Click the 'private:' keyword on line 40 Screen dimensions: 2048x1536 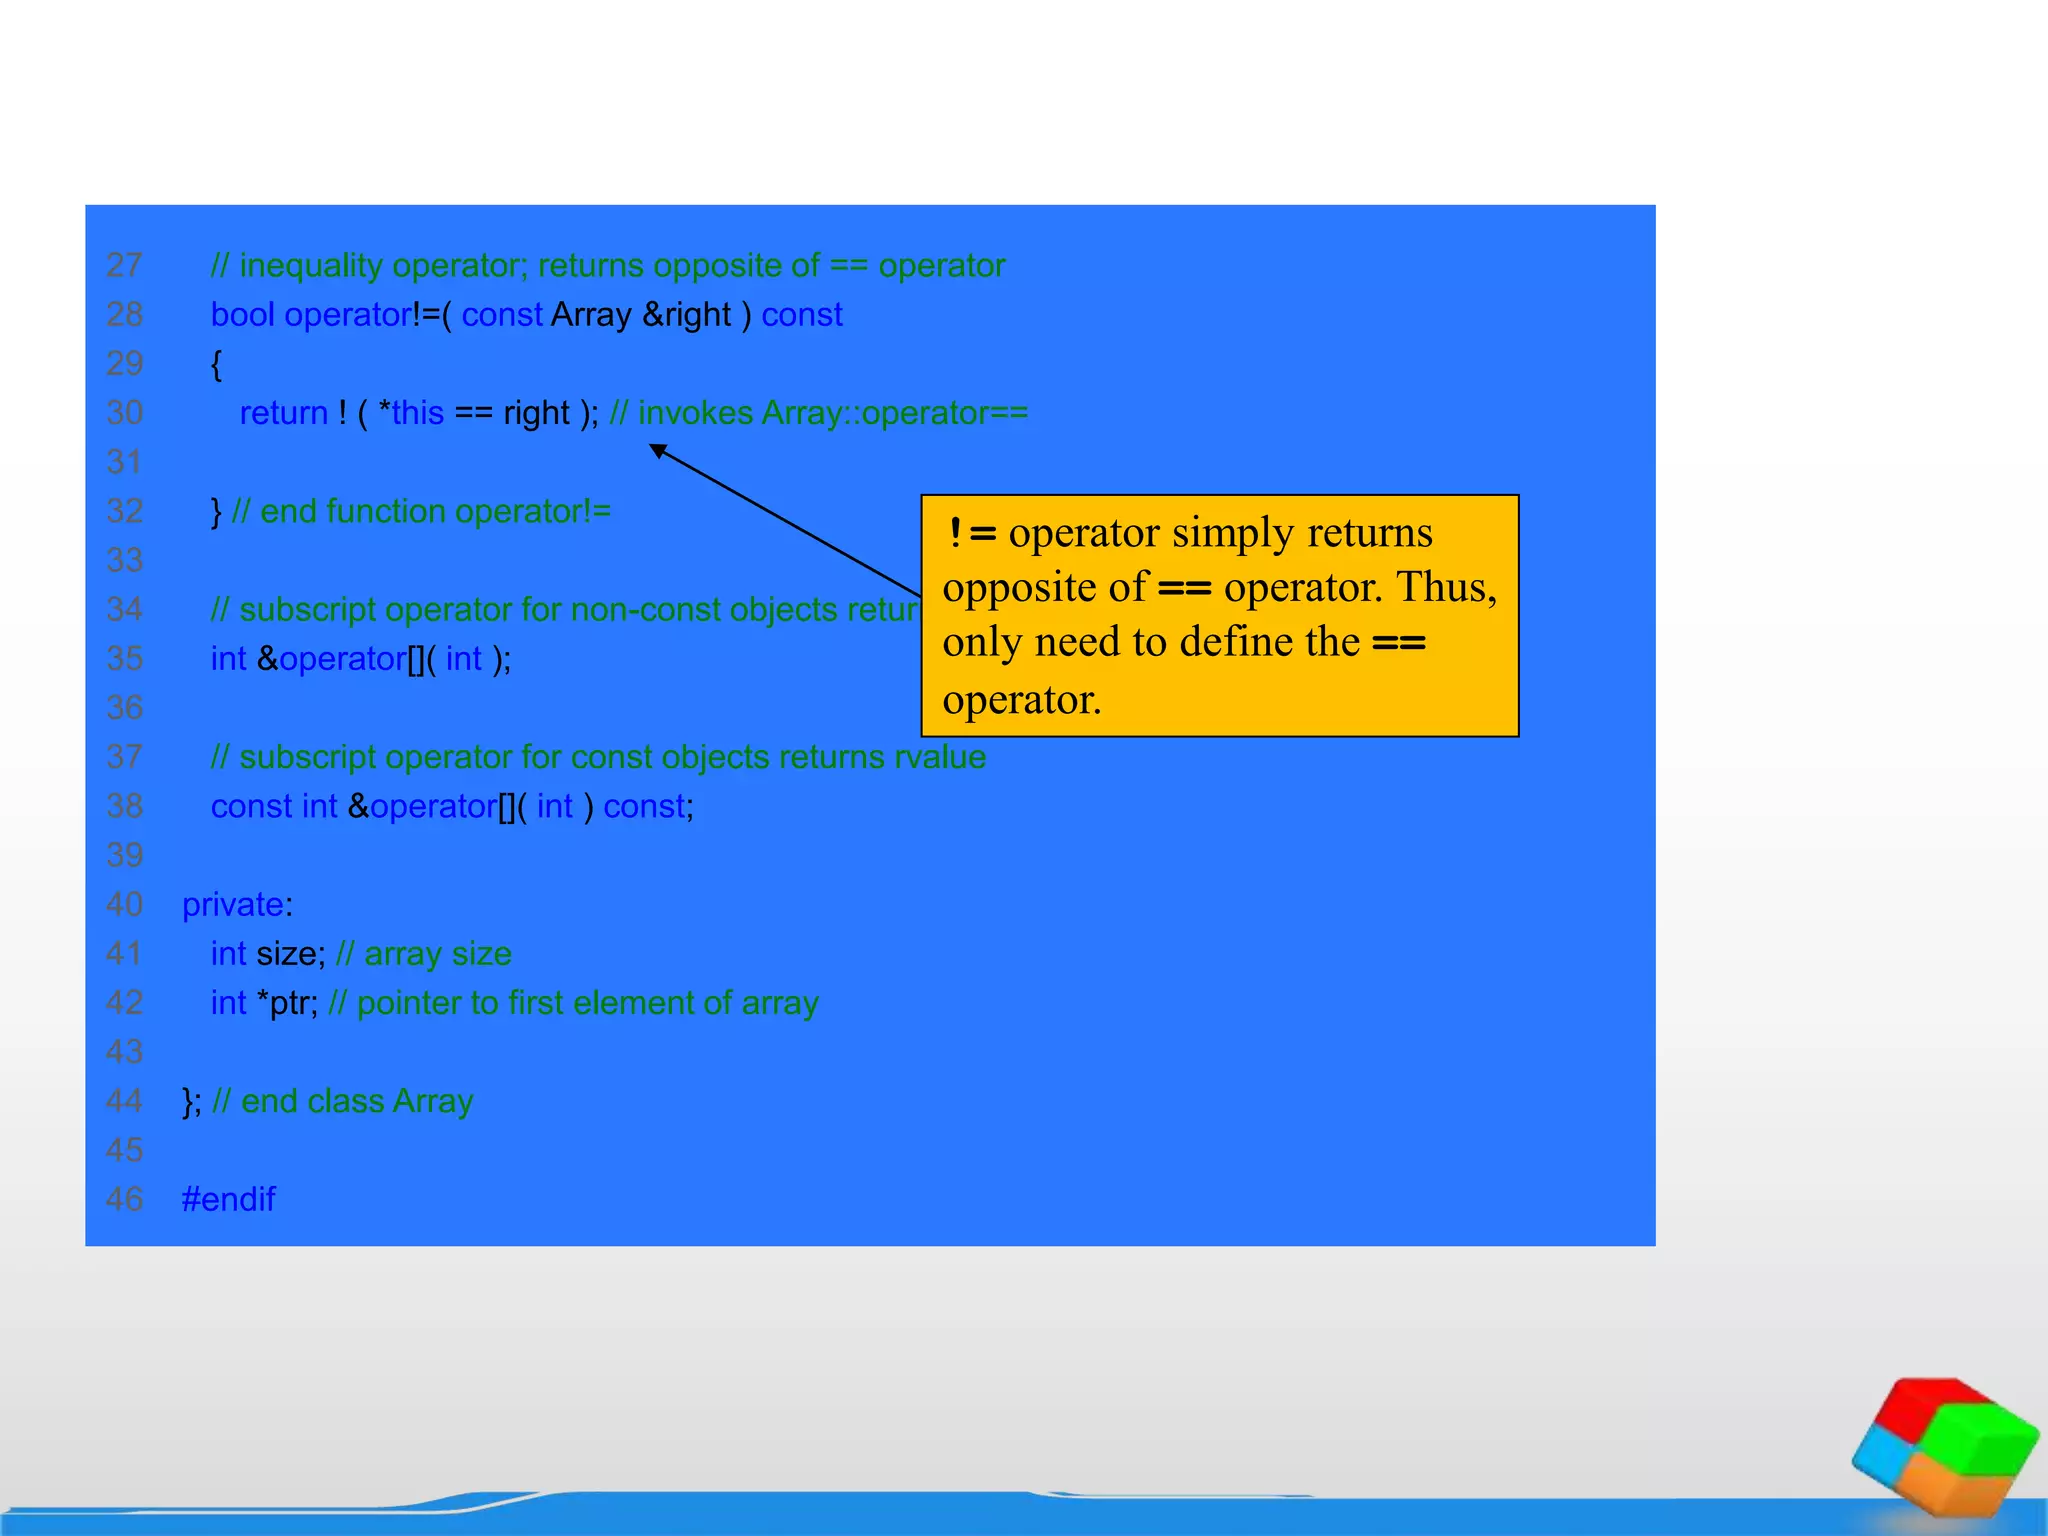(x=237, y=905)
